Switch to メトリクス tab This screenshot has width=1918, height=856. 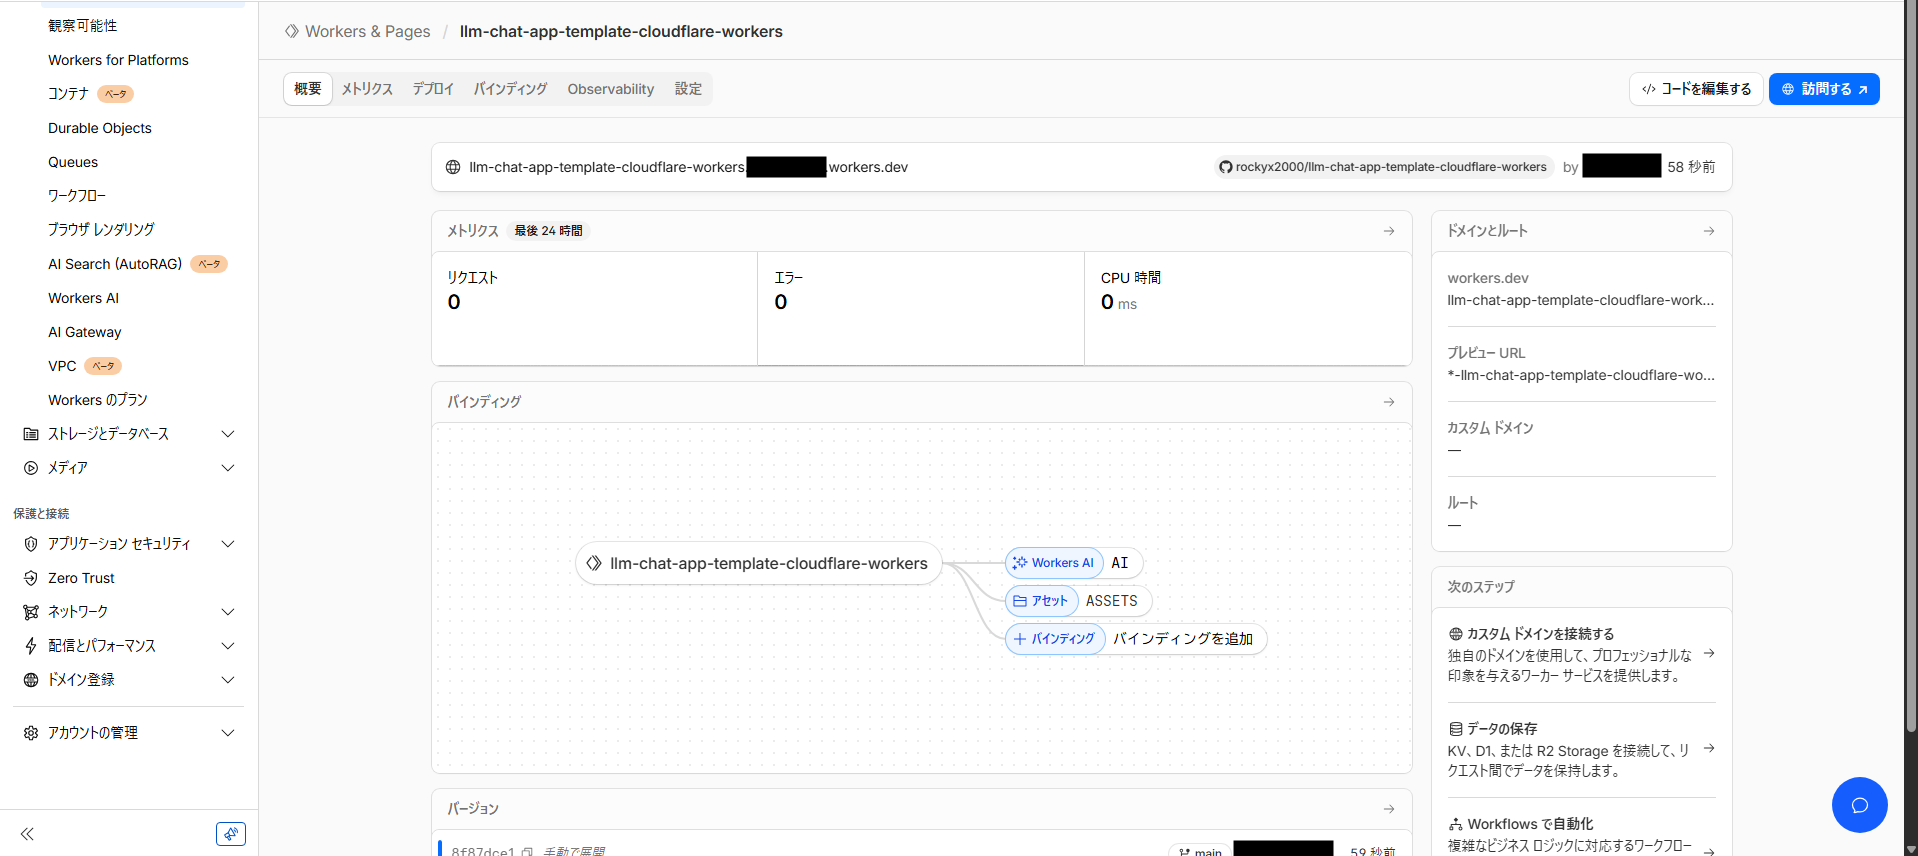point(367,89)
